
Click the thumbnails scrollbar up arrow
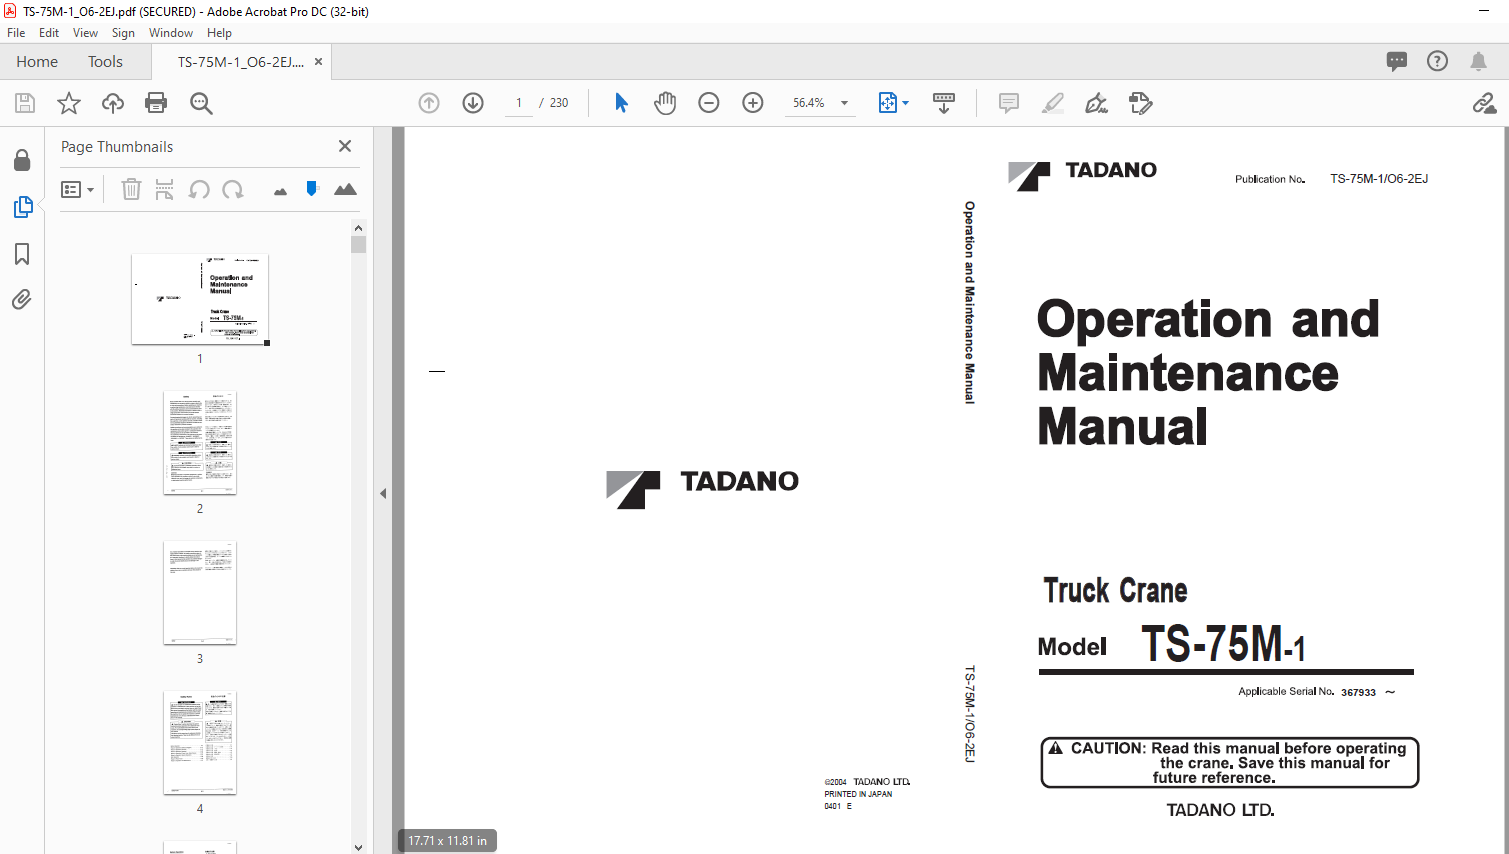click(358, 228)
